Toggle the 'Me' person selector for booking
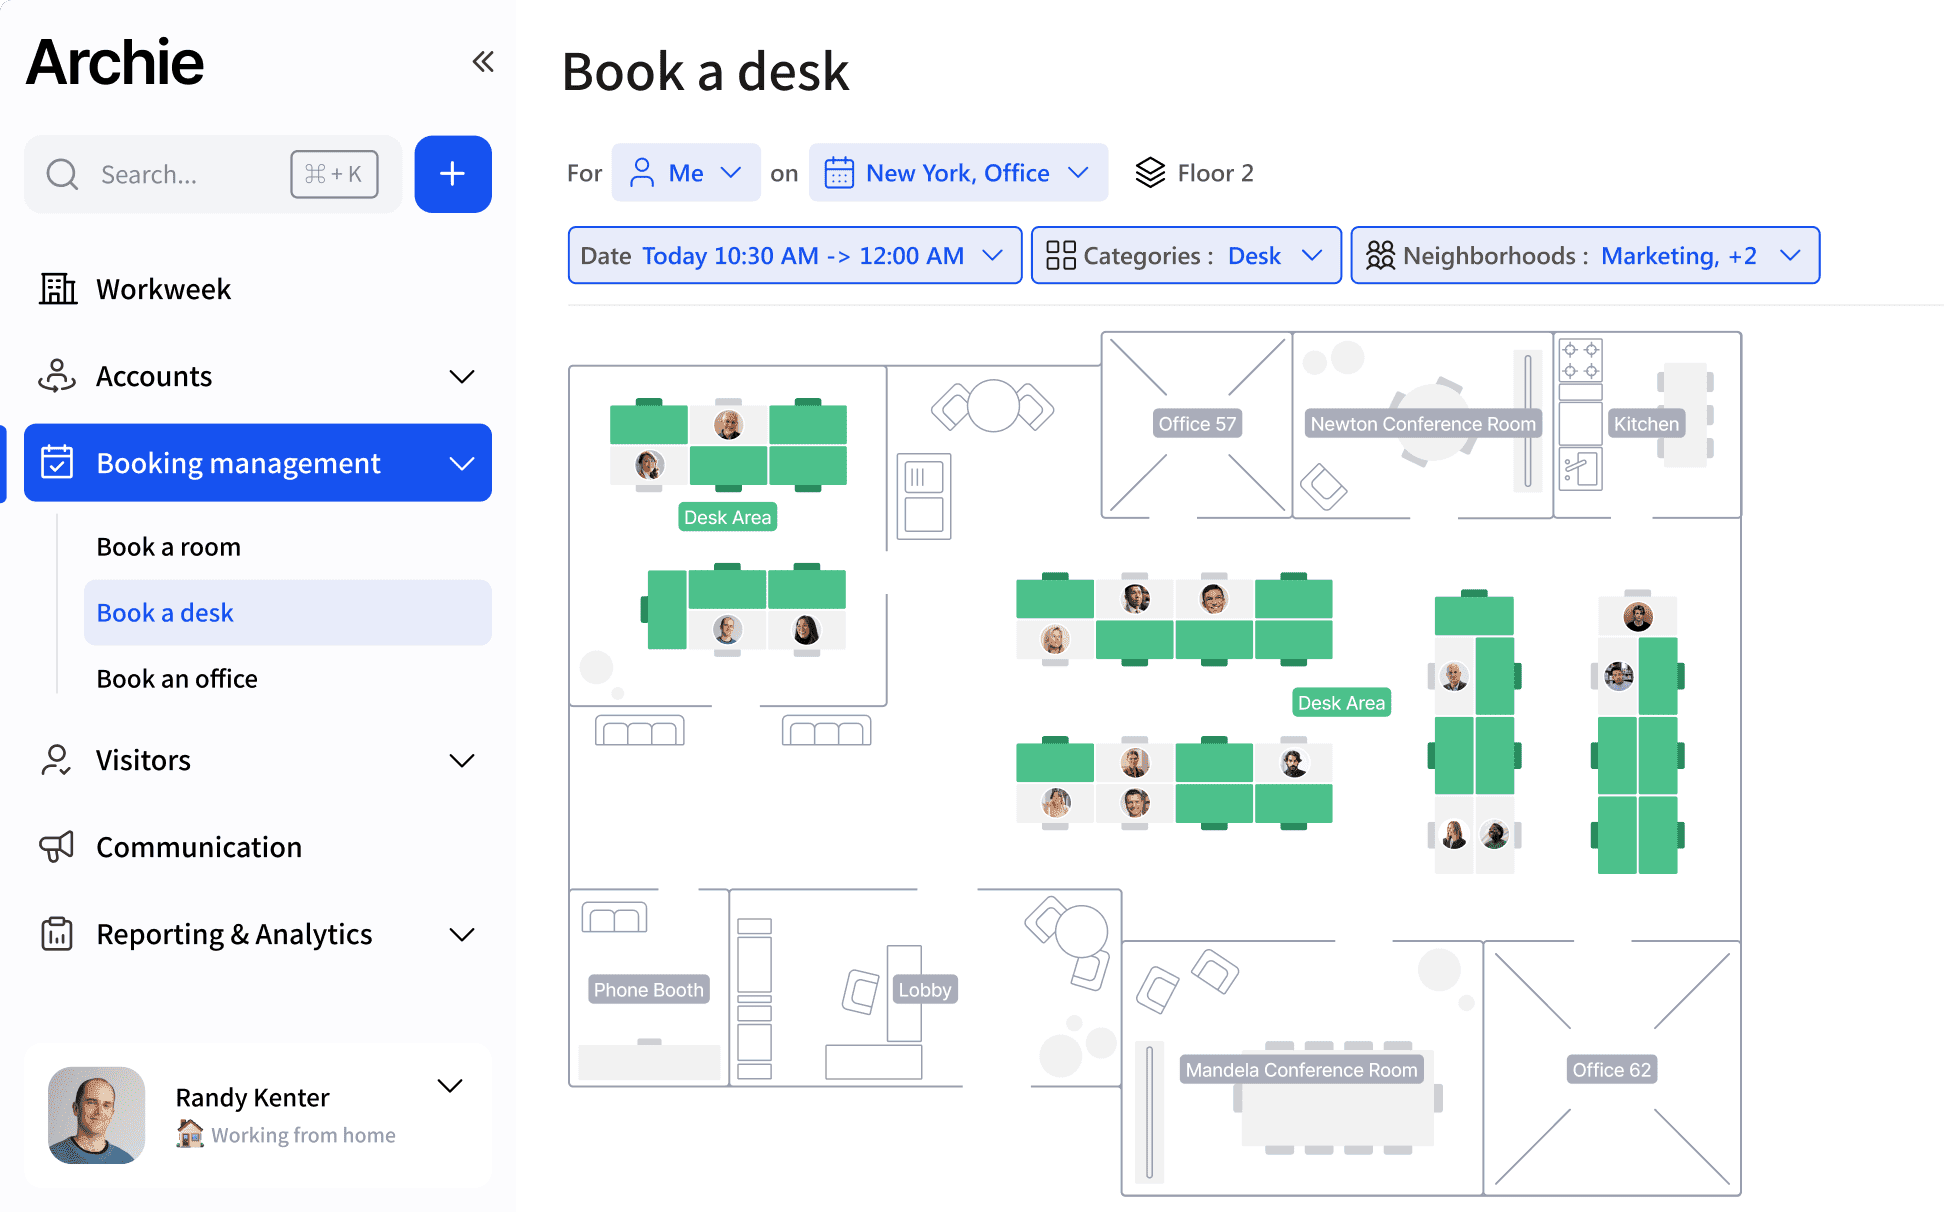 click(x=686, y=172)
